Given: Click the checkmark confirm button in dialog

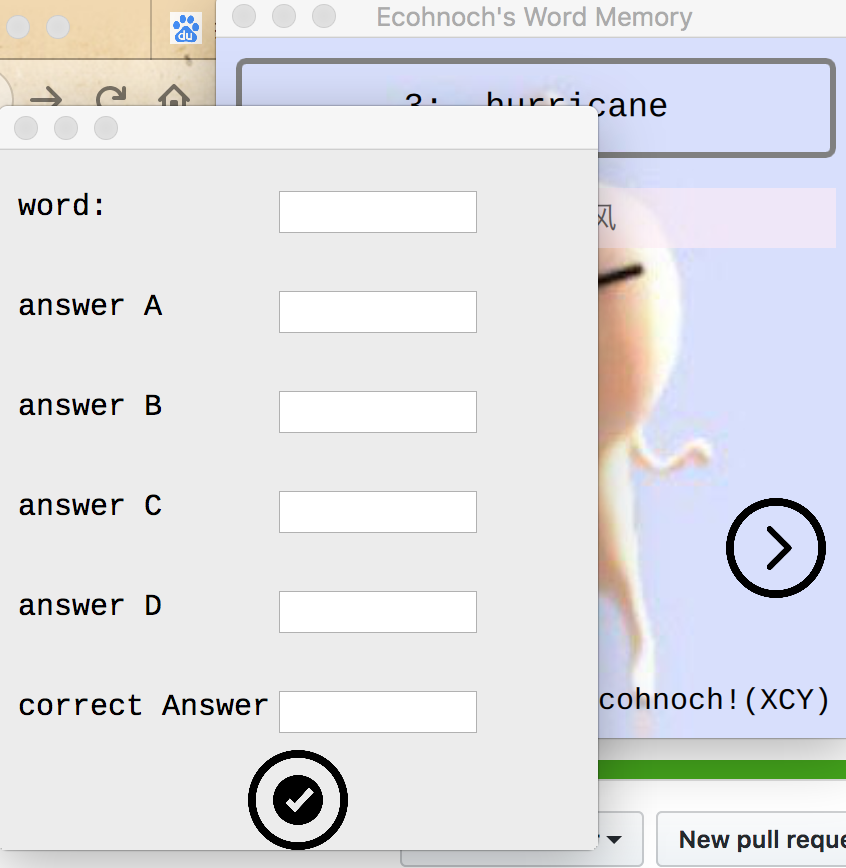Looking at the screenshot, I should tap(298, 799).
